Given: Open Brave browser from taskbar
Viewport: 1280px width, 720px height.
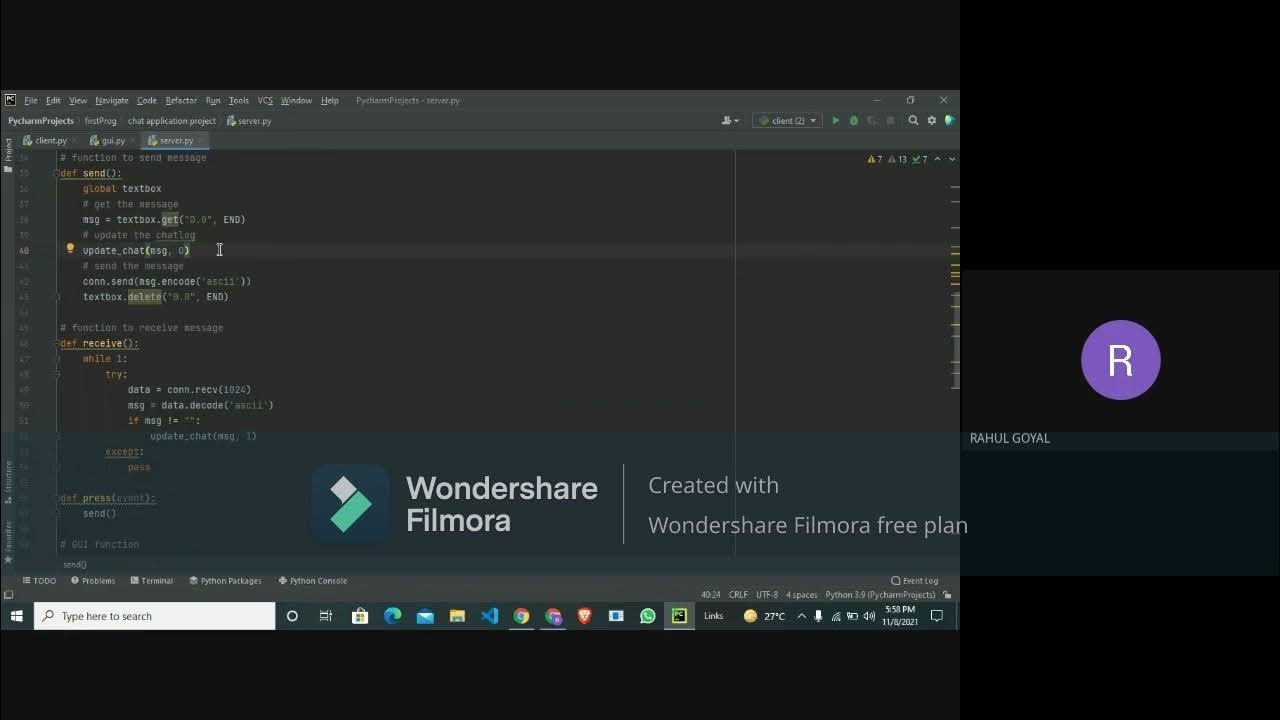Looking at the screenshot, I should coord(585,616).
